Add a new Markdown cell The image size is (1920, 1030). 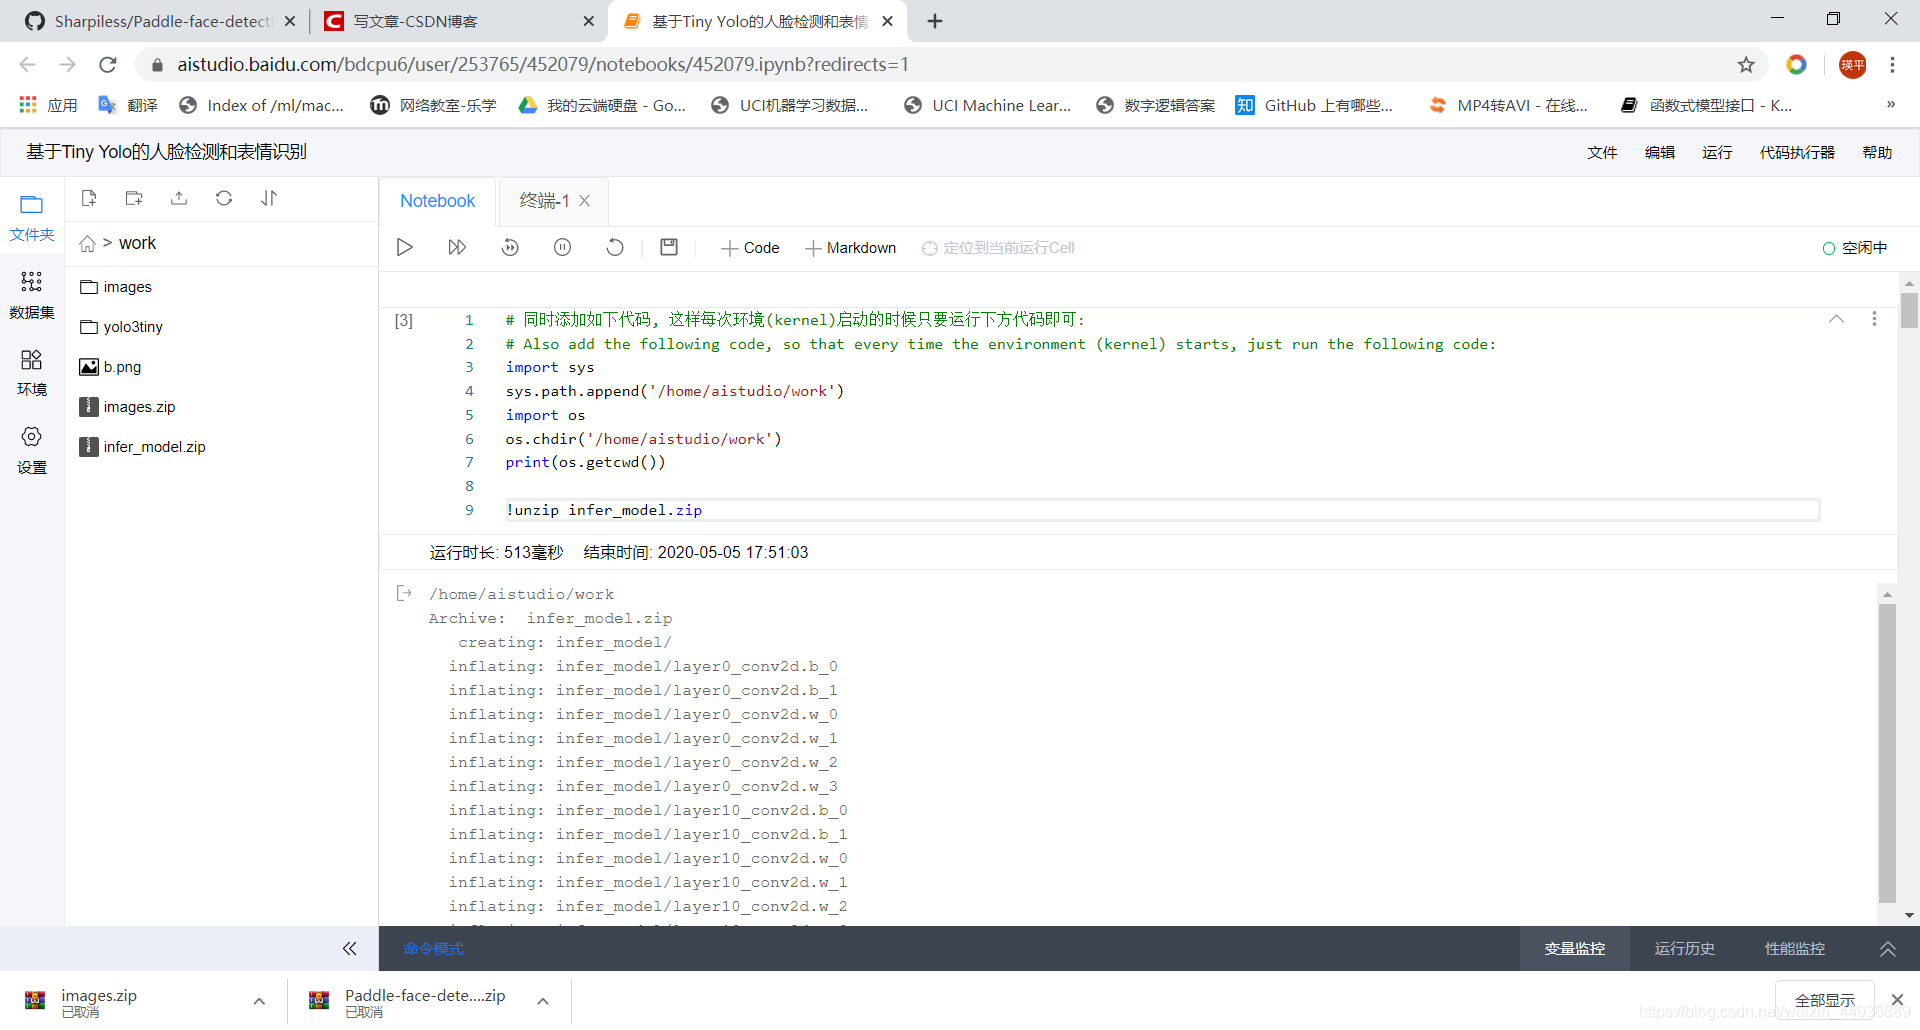851,248
